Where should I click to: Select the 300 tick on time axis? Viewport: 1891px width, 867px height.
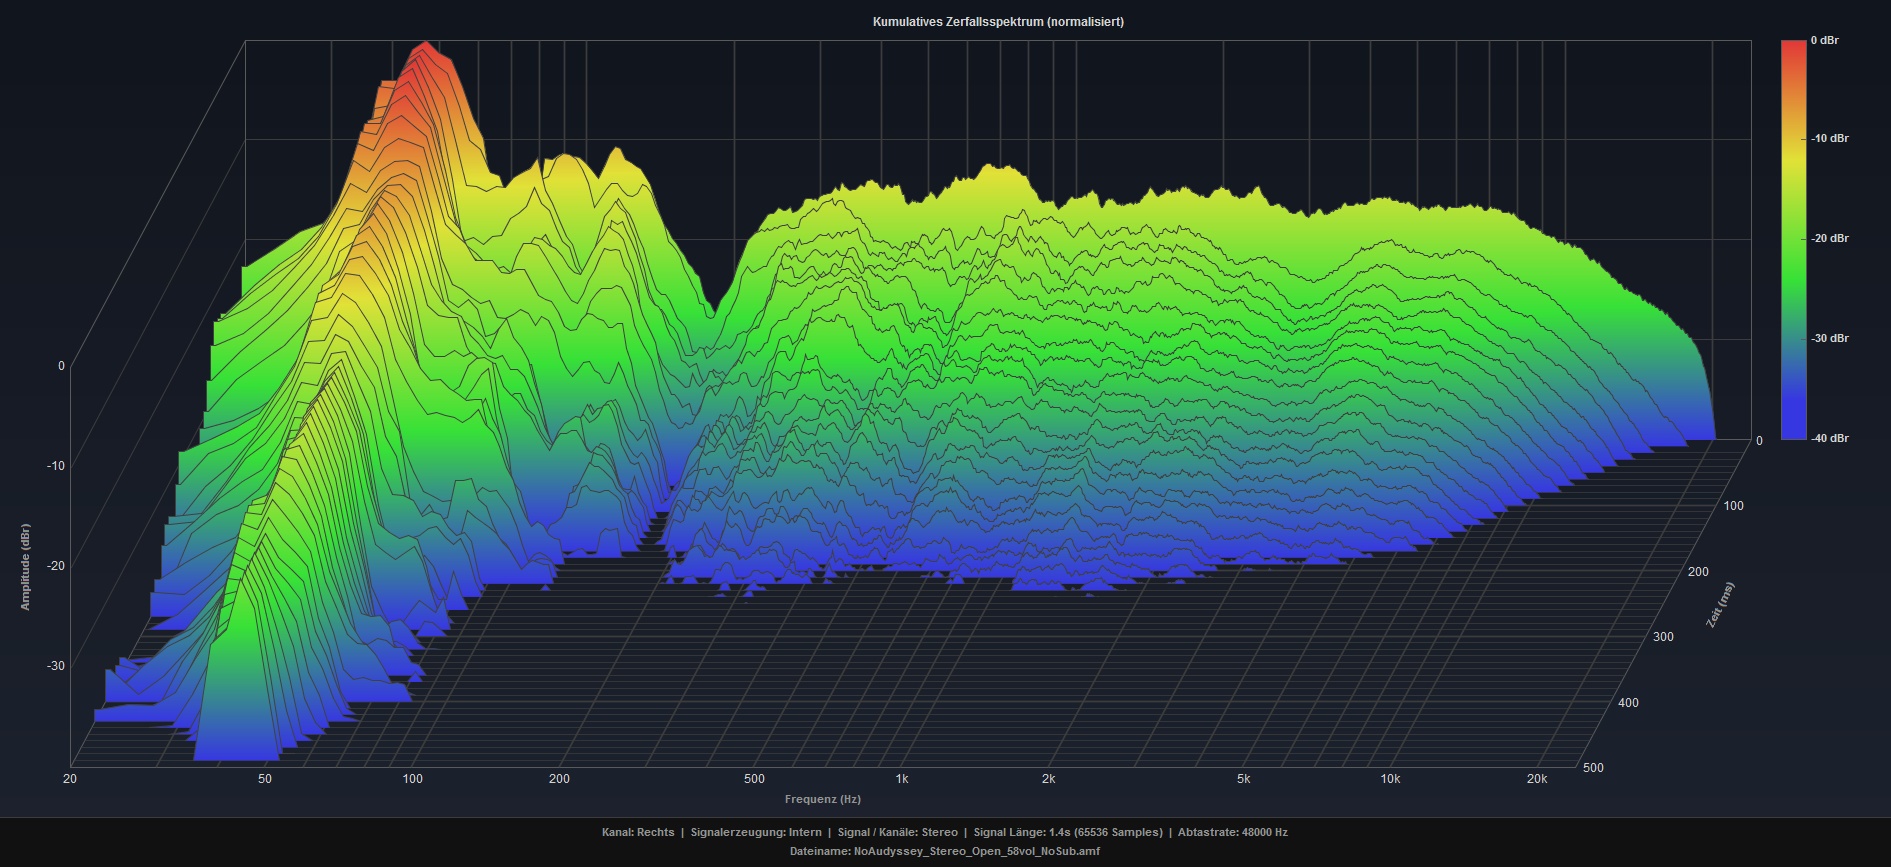tap(1662, 637)
